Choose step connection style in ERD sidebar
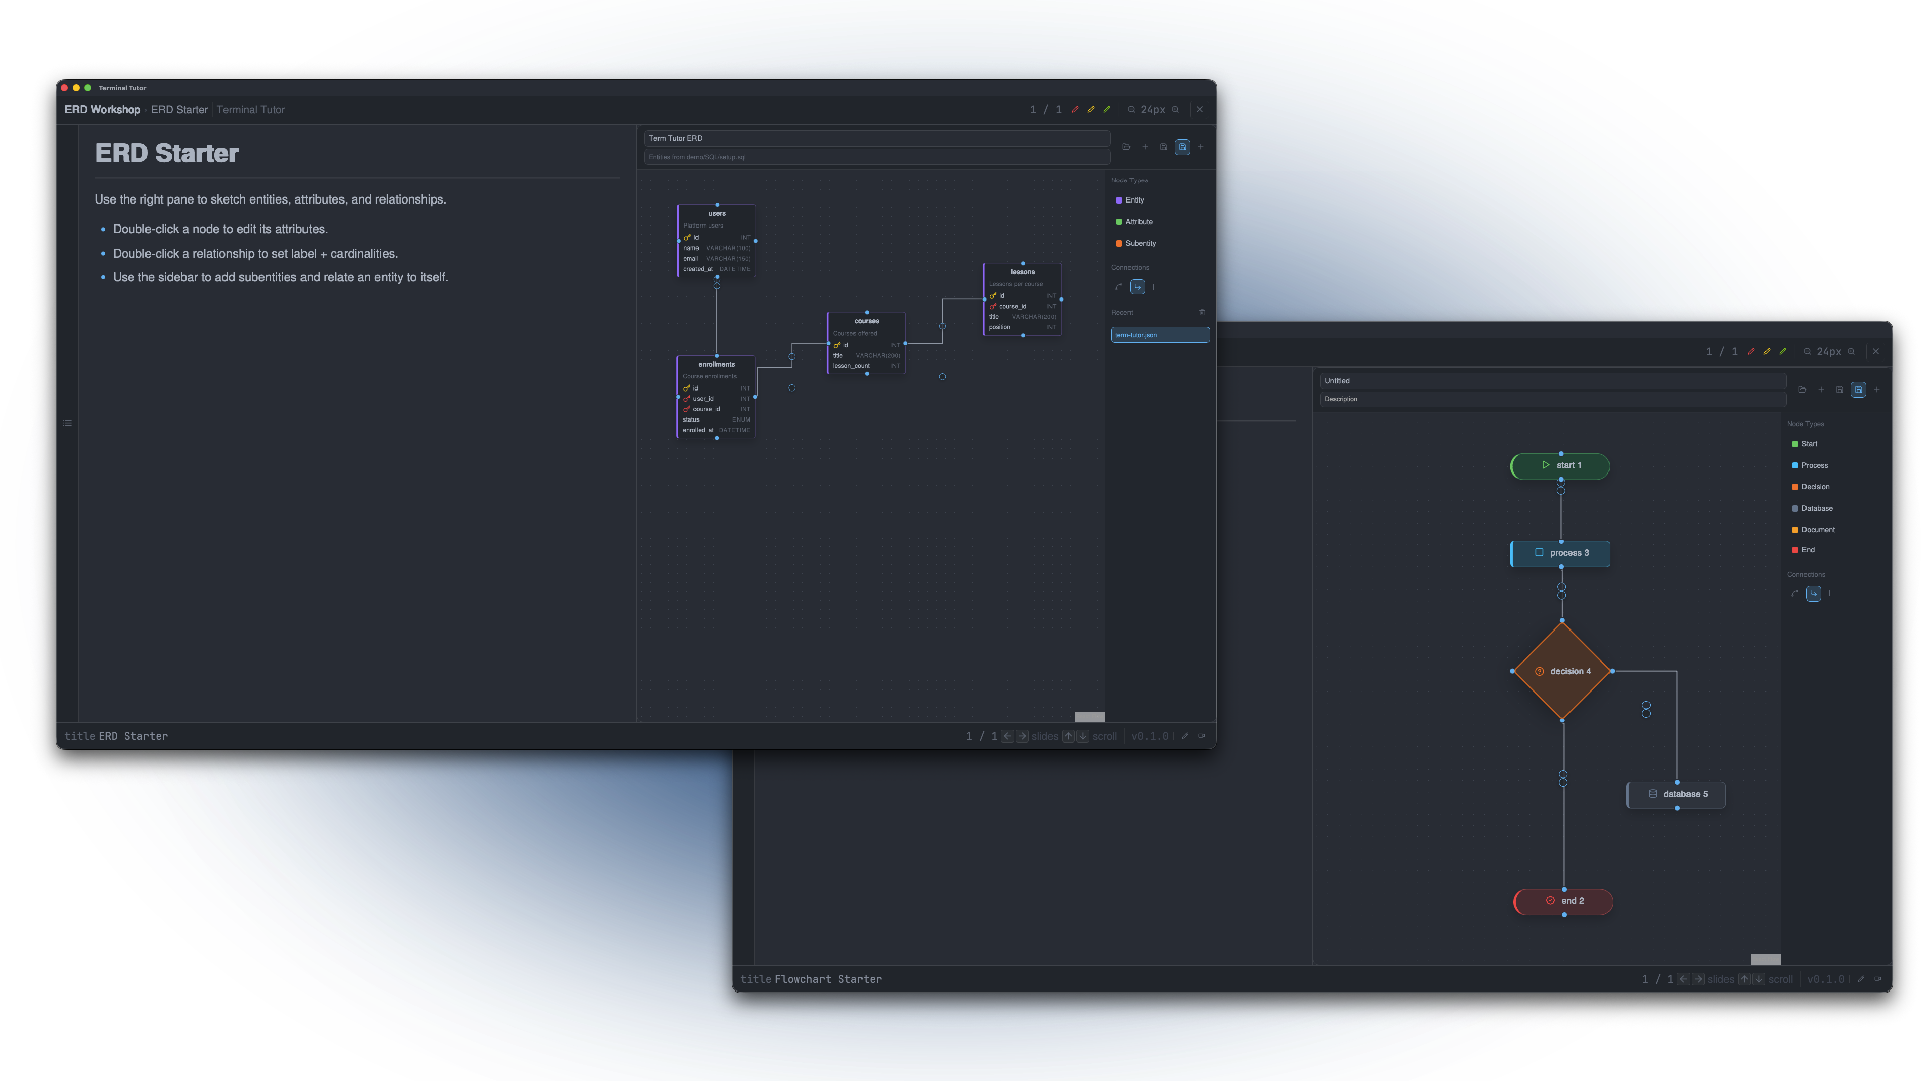The image size is (1921, 1081). [1137, 287]
